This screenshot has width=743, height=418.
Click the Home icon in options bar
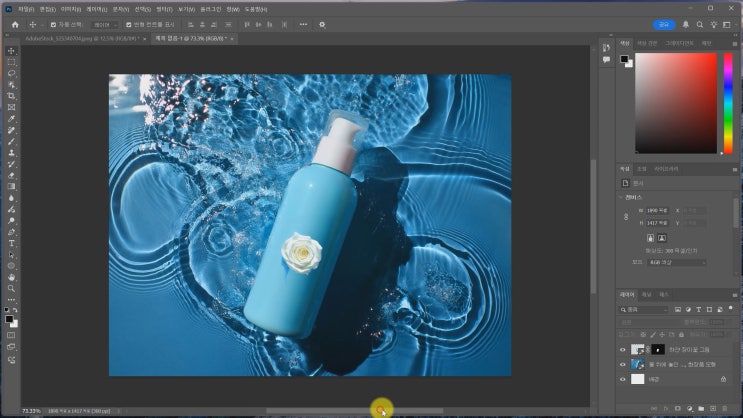click(14, 24)
